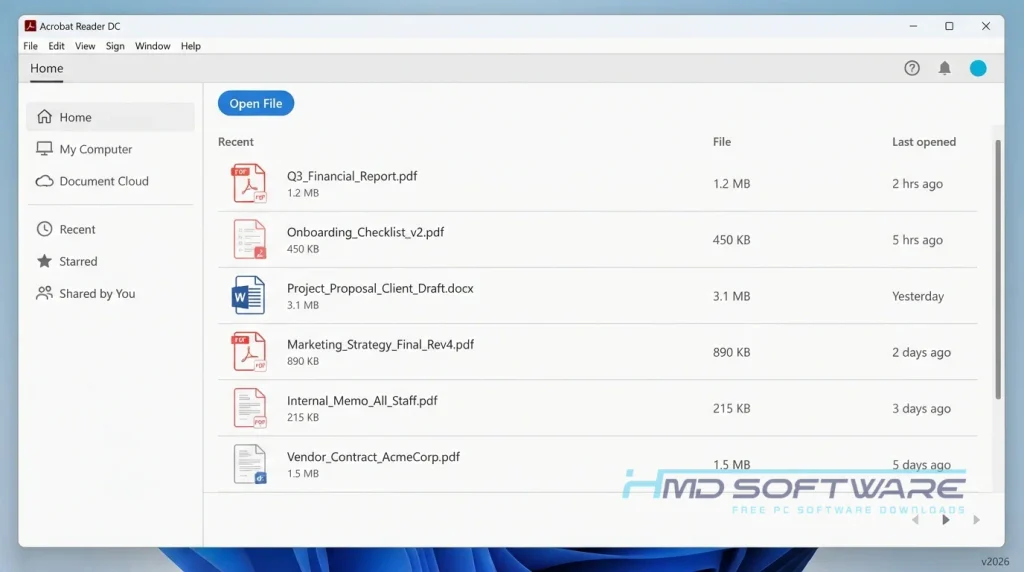Select the Home tab
The height and width of the screenshot is (572, 1024).
[46, 69]
